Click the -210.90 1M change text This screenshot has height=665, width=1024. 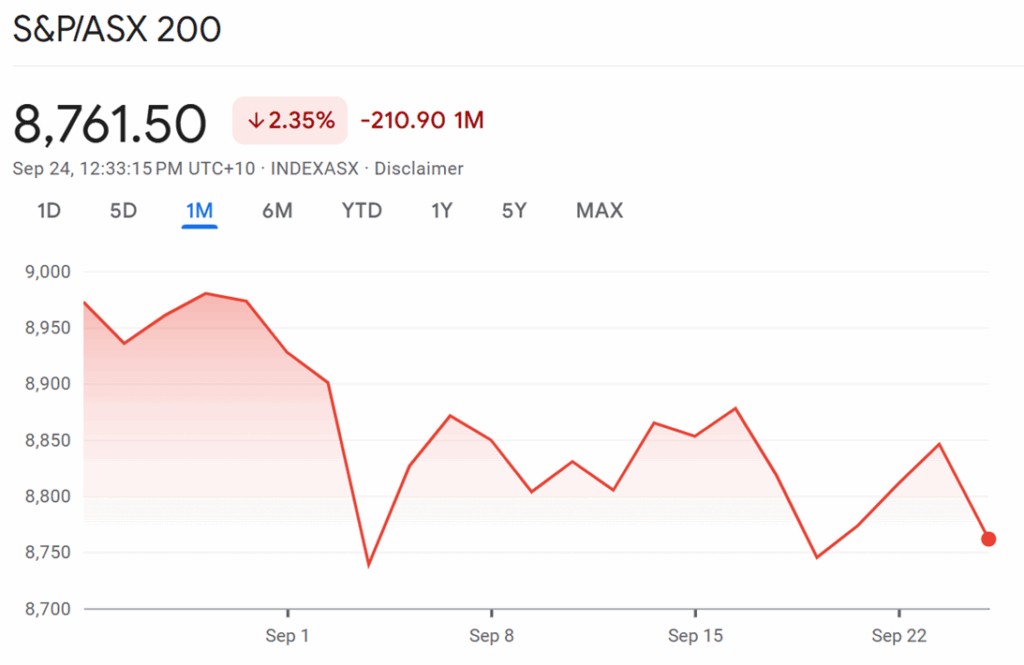[x=422, y=121]
